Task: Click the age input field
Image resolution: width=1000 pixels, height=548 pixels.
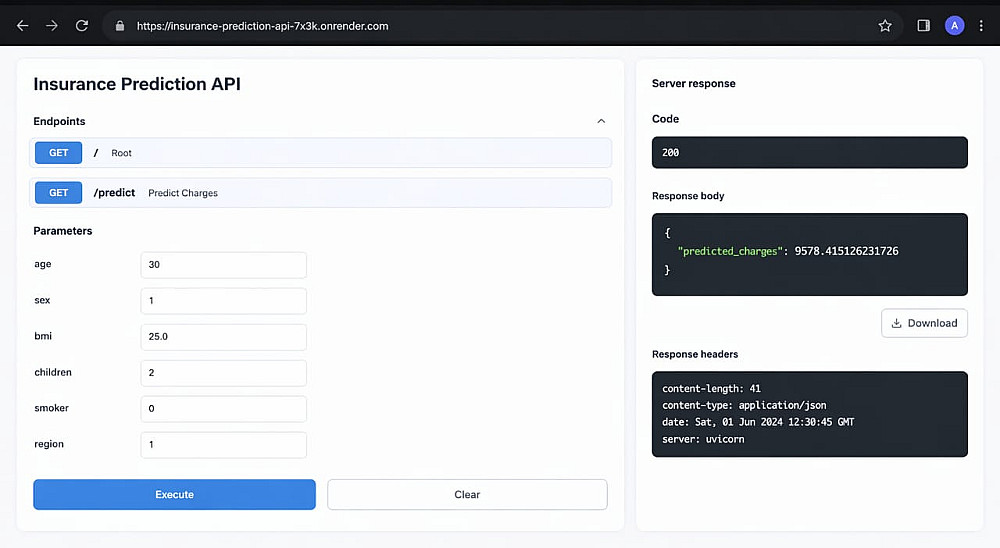Action: click(x=223, y=265)
